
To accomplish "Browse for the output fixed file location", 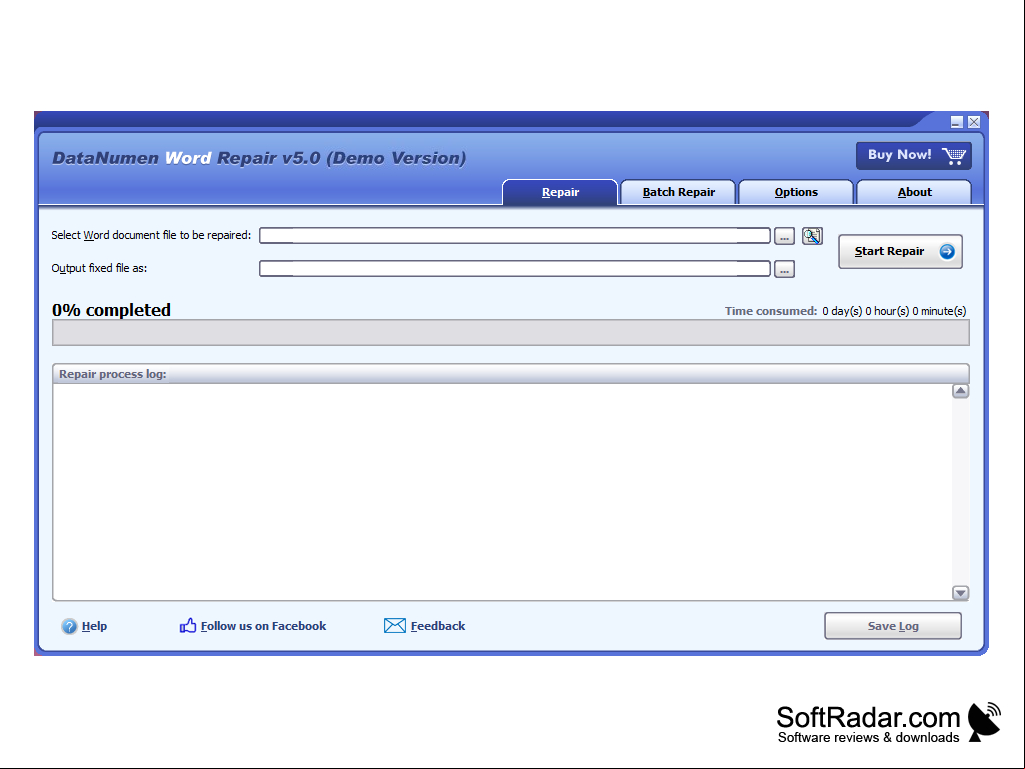I will coord(784,269).
